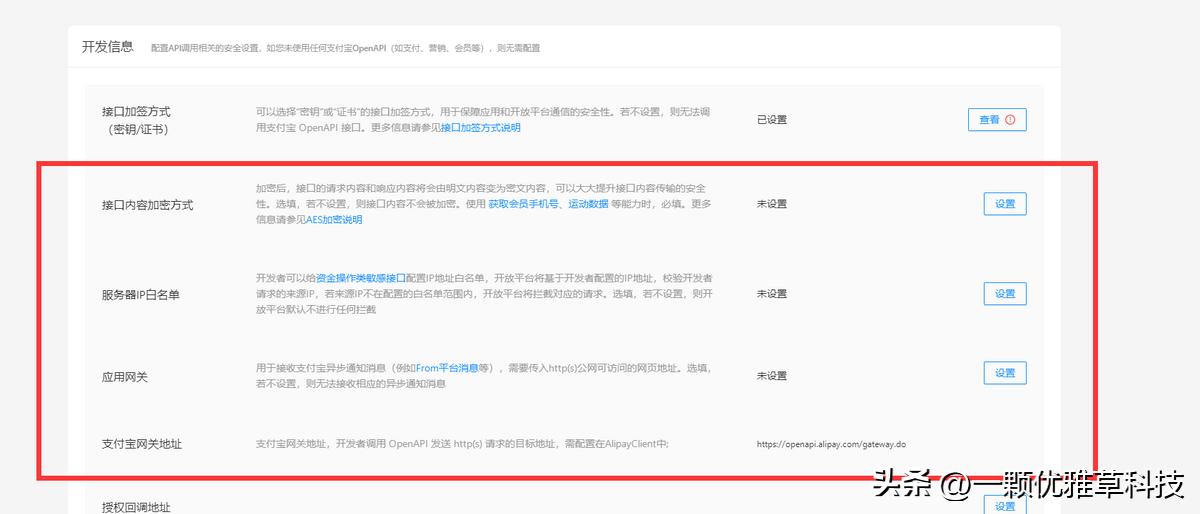1200x514 pixels.
Task: Open the 运动数据 link
Action: tap(588, 204)
